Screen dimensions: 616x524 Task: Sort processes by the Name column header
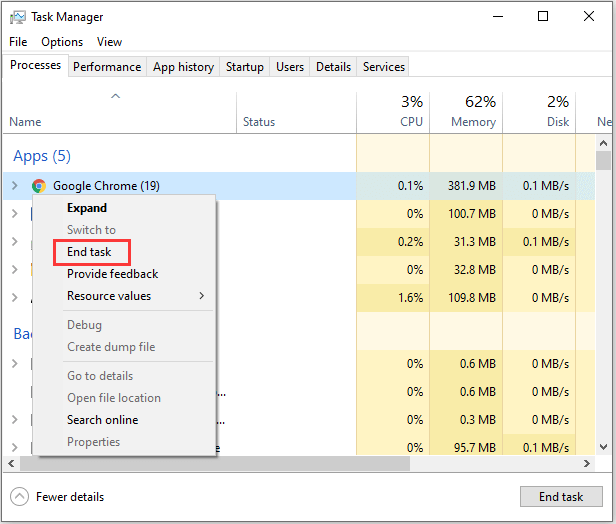pos(120,113)
